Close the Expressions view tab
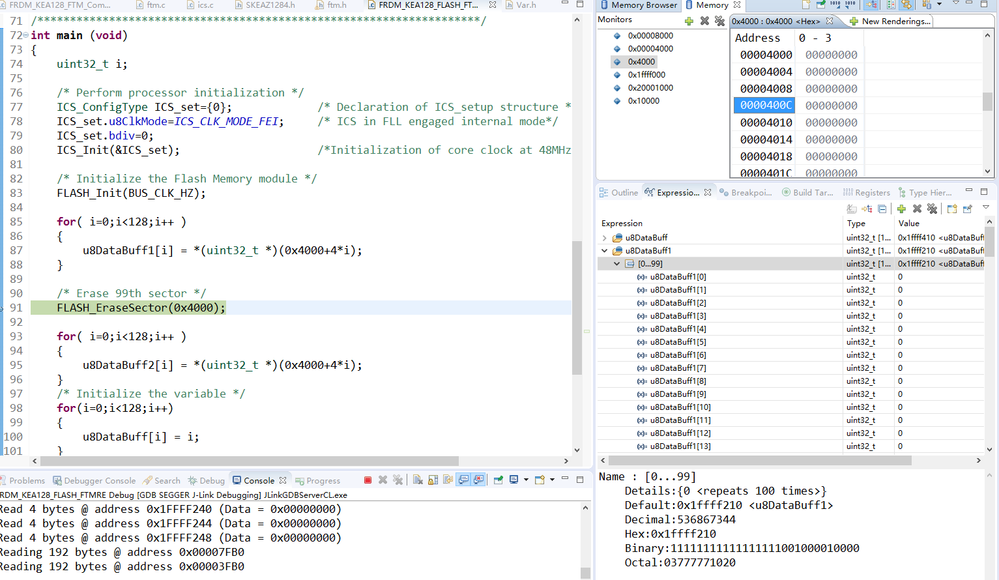The width and height of the screenshot is (999, 580). pyautogui.click(x=707, y=192)
